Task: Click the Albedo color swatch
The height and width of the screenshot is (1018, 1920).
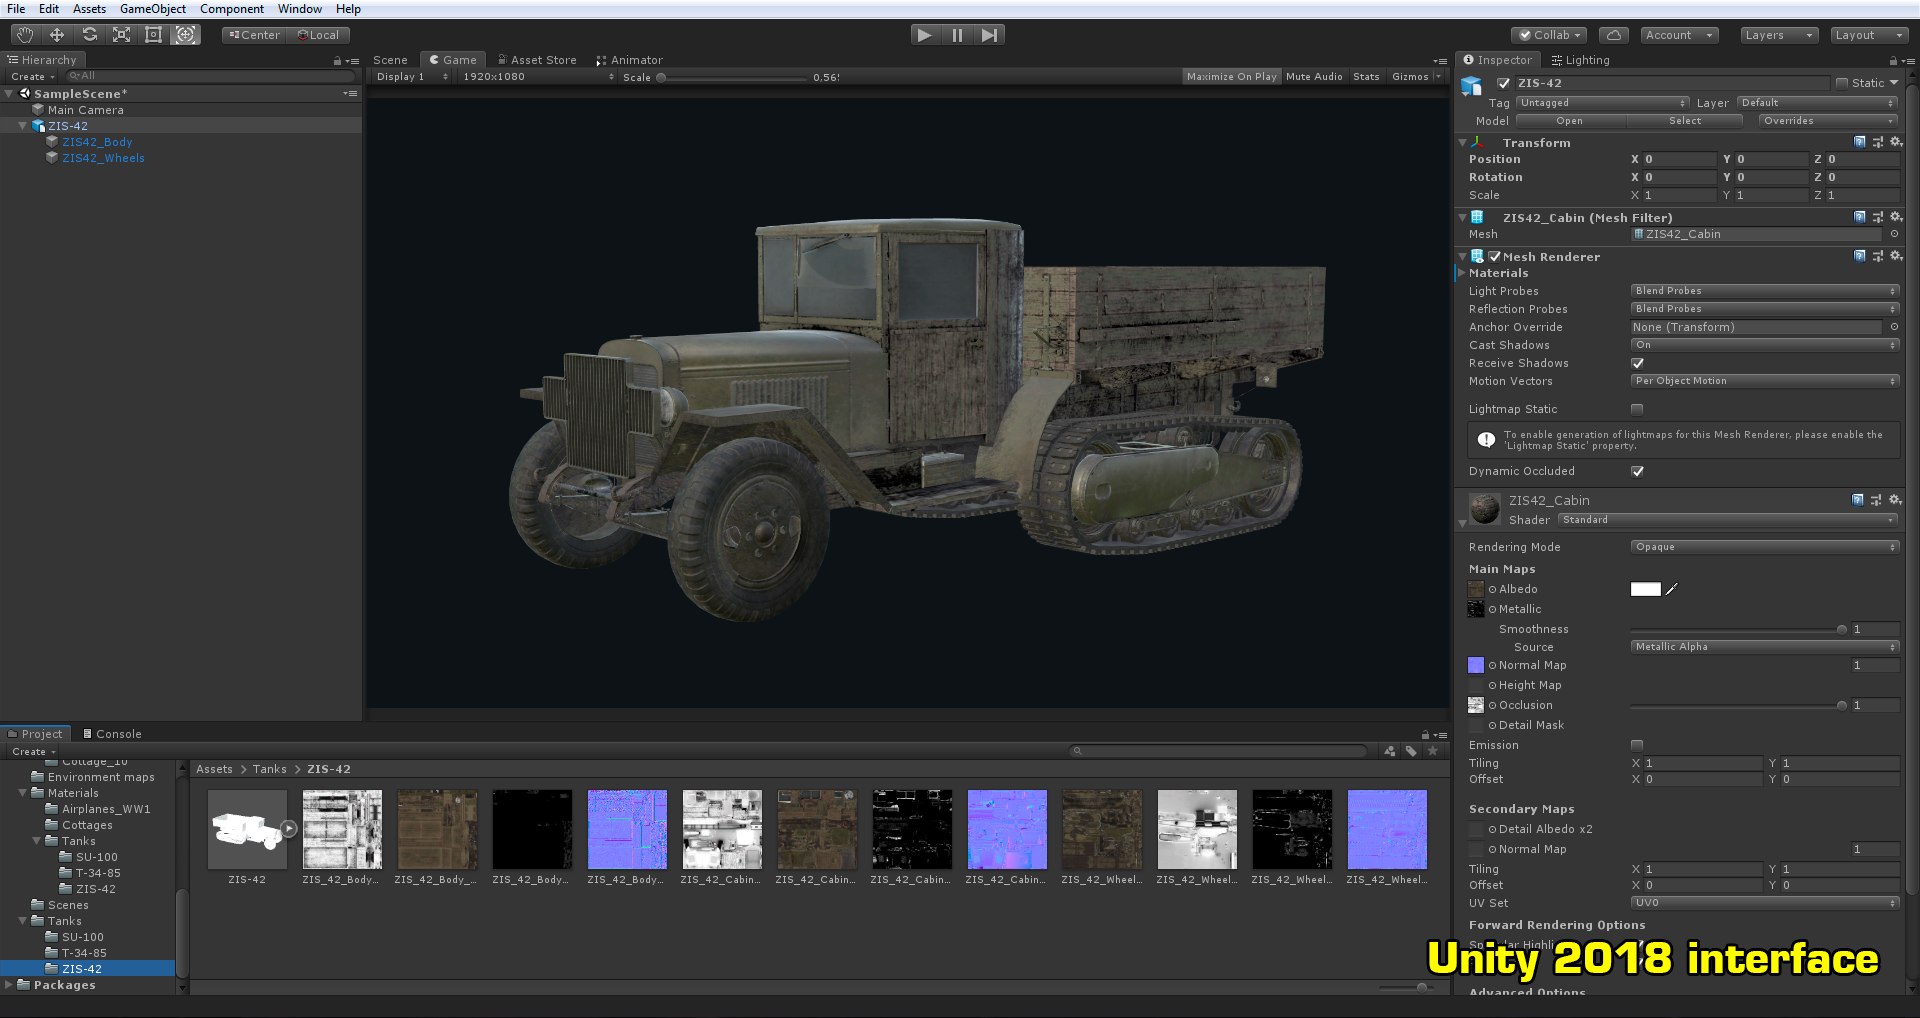Action: pyautogui.click(x=1645, y=589)
